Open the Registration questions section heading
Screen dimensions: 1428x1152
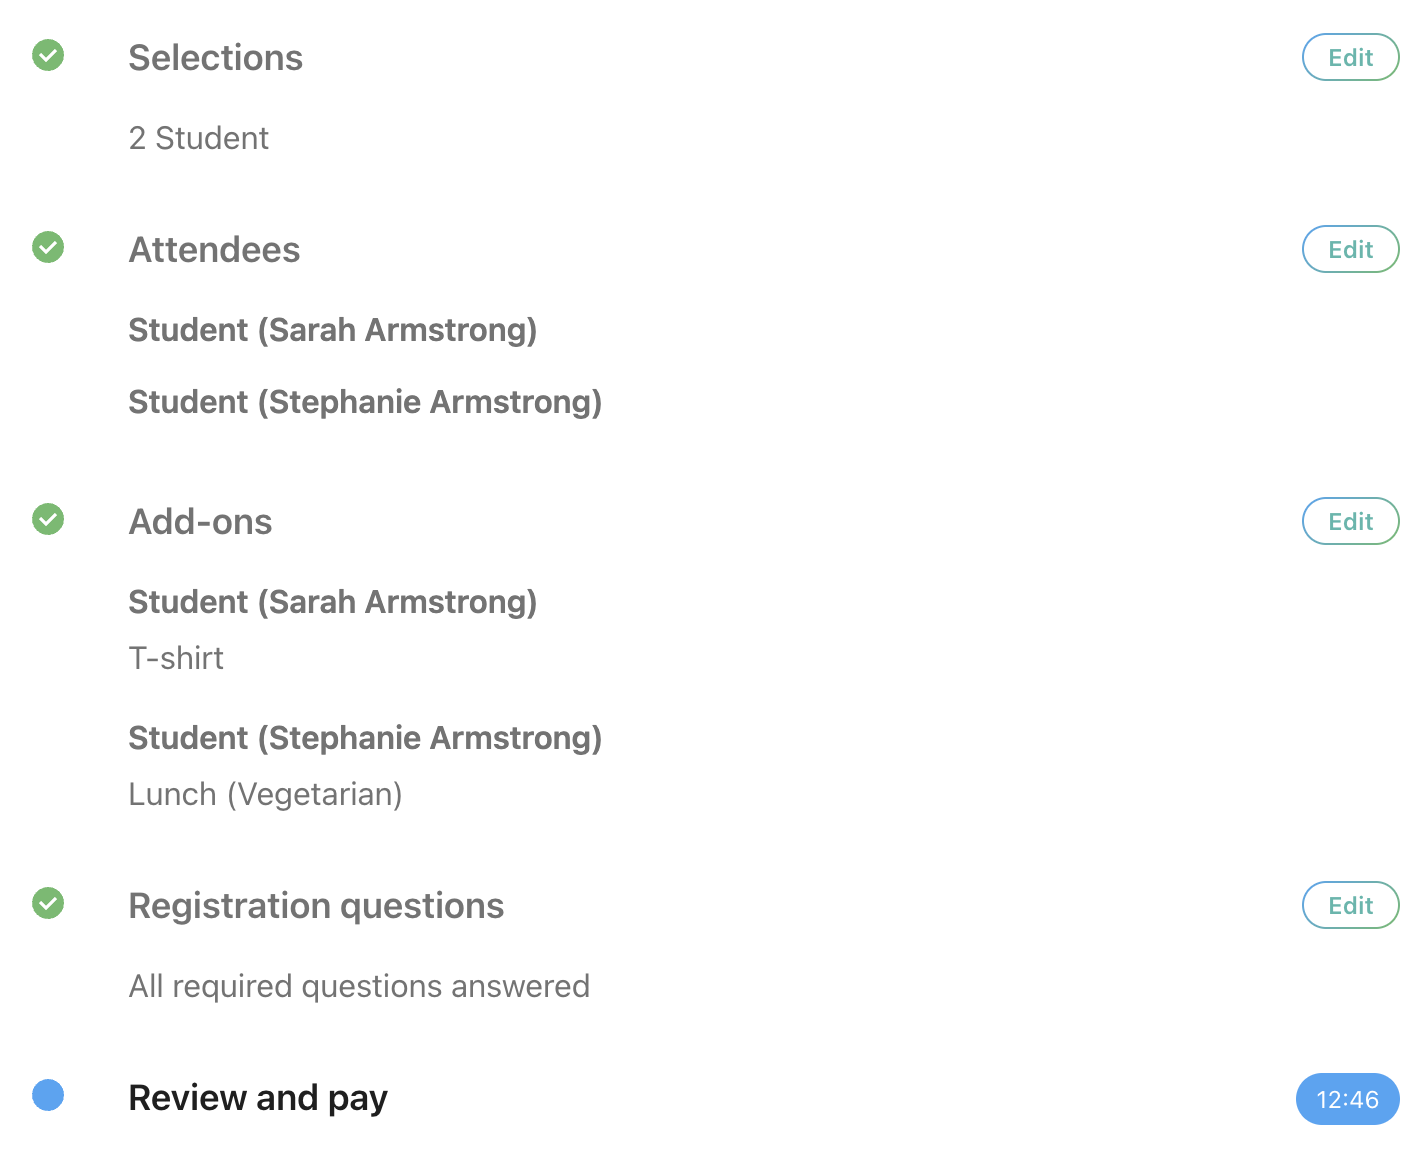pos(316,906)
